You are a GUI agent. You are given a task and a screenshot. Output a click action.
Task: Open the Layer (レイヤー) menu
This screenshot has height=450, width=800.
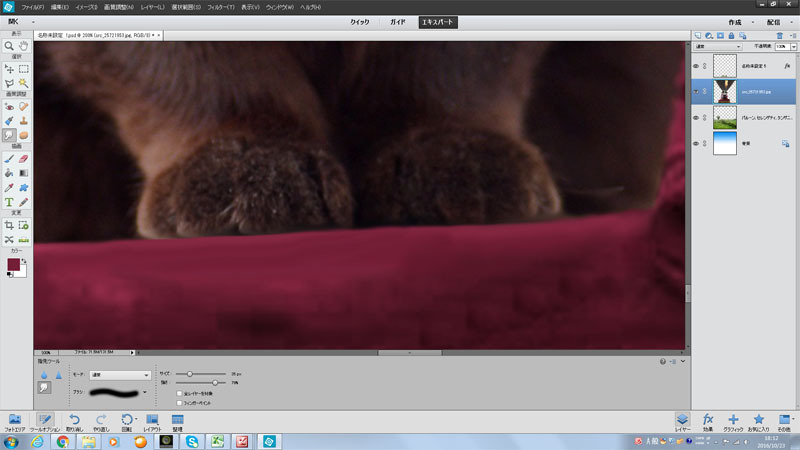point(152,7)
